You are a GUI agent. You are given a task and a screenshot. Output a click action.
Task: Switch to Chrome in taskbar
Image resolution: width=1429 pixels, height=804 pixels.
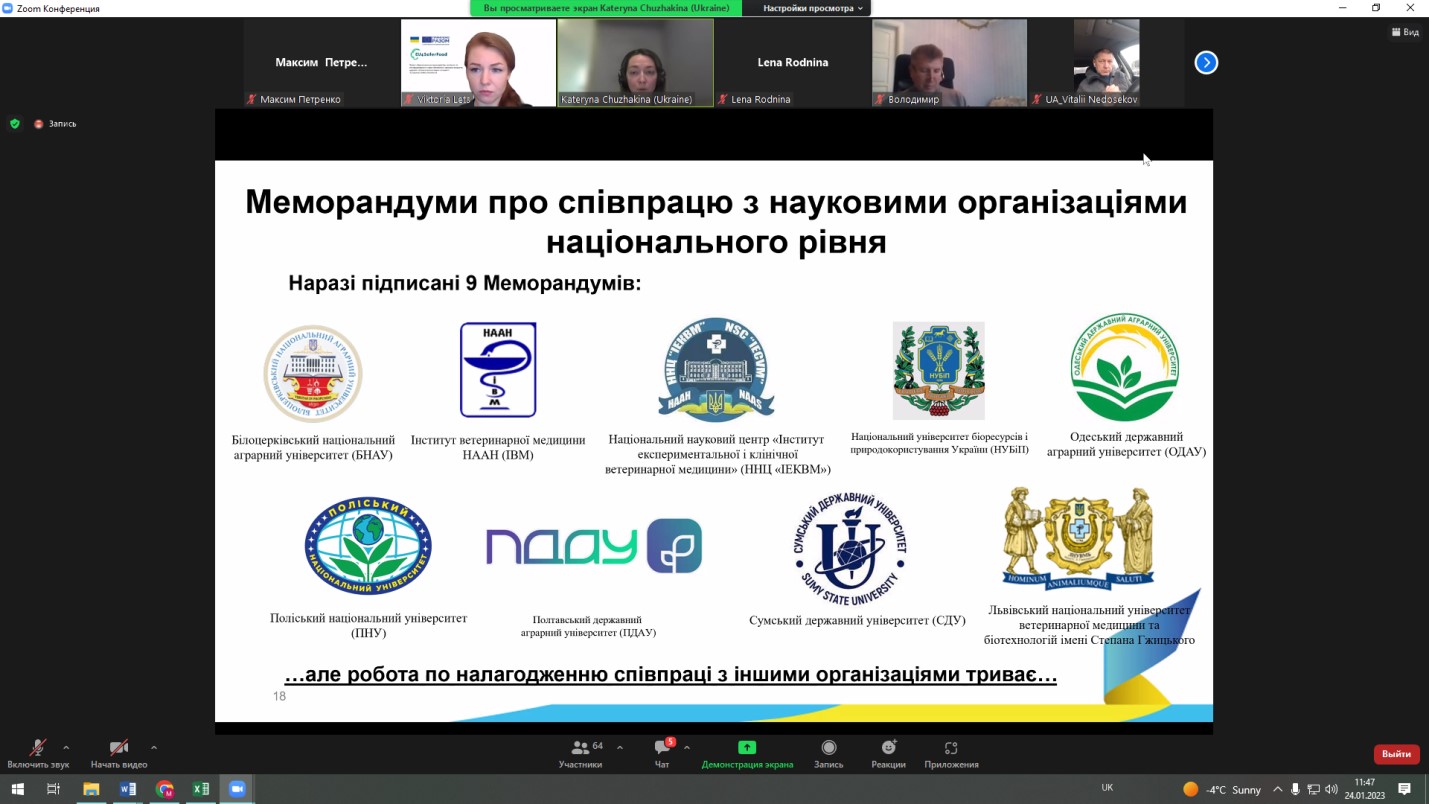click(165, 789)
